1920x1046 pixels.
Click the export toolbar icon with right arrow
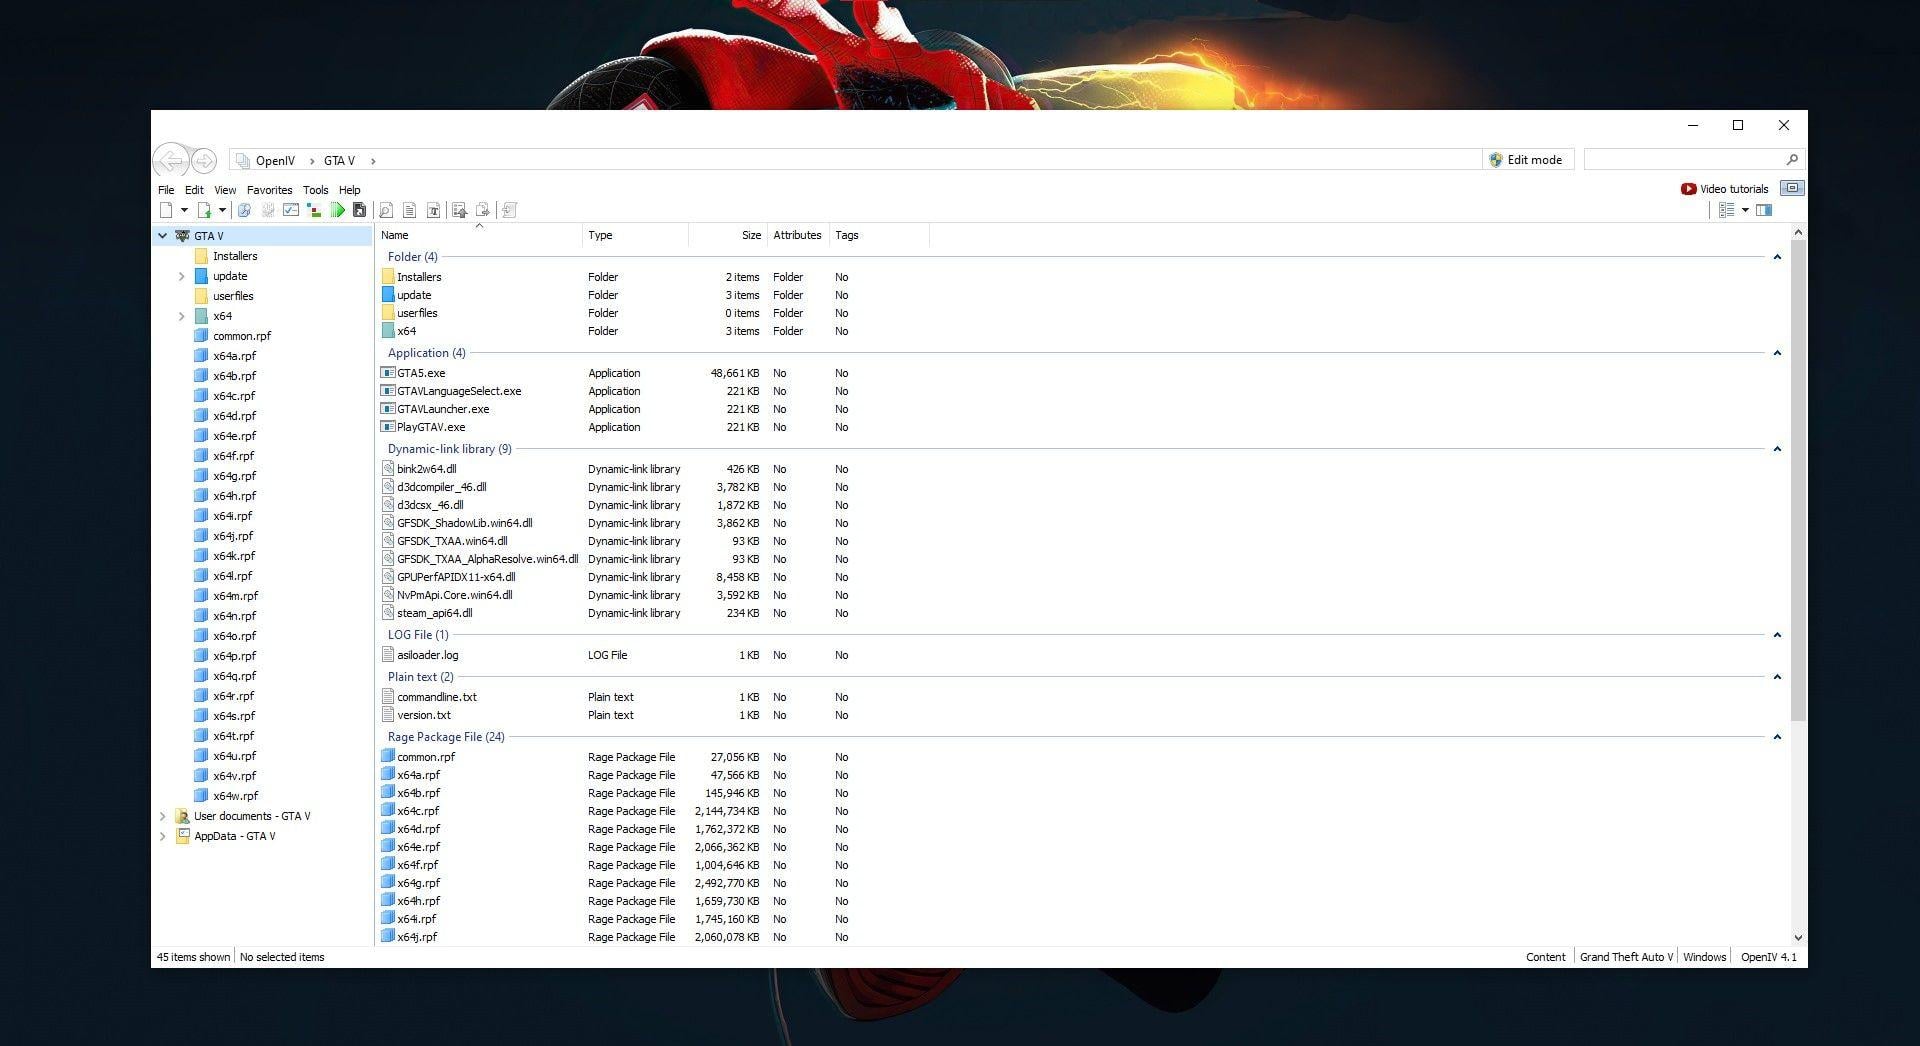point(484,210)
